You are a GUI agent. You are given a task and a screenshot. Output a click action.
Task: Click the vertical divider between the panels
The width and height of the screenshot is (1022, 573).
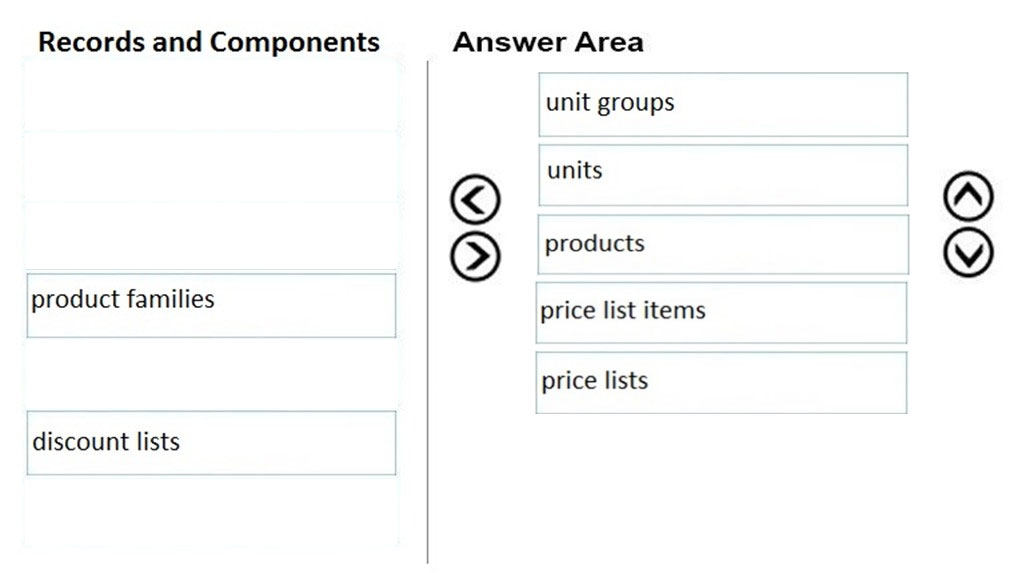point(428,312)
